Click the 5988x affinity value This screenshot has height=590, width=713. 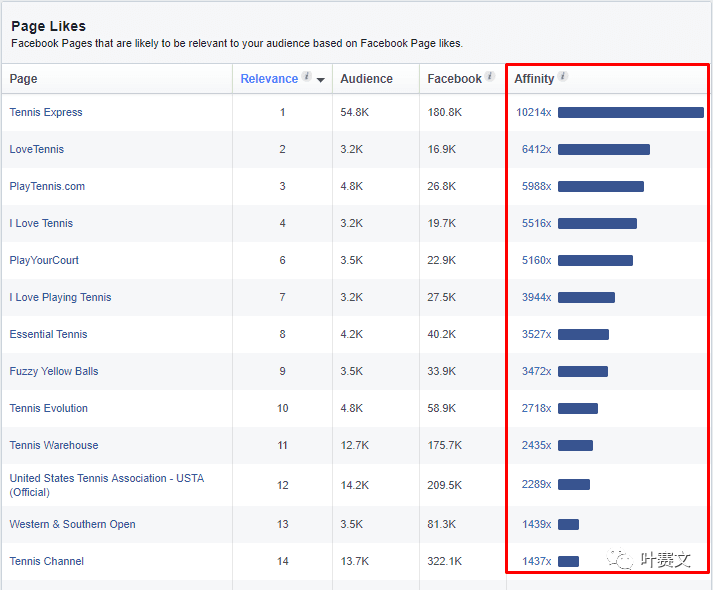coord(537,186)
